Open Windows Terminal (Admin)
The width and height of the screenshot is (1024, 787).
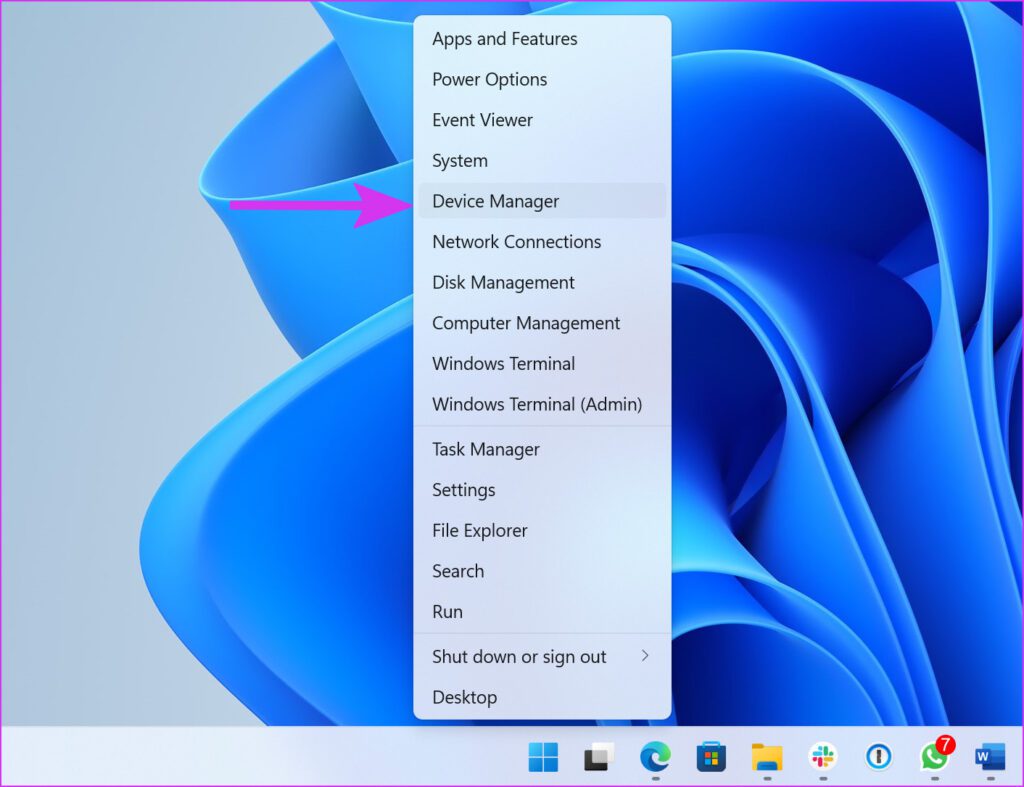[x=536, y=404]
